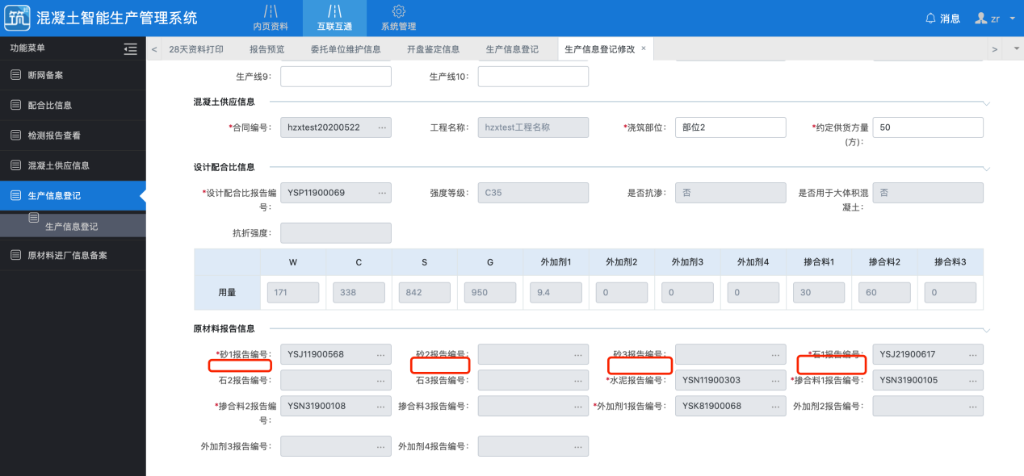1024x476 pixels.
Task: Open the 外加剂2报告编号 lookup ellipsis
Action: click(973, 406)
